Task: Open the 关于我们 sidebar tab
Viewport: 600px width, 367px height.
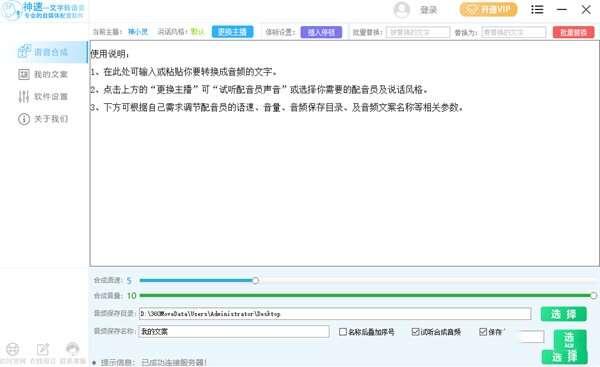Action: 44,119
